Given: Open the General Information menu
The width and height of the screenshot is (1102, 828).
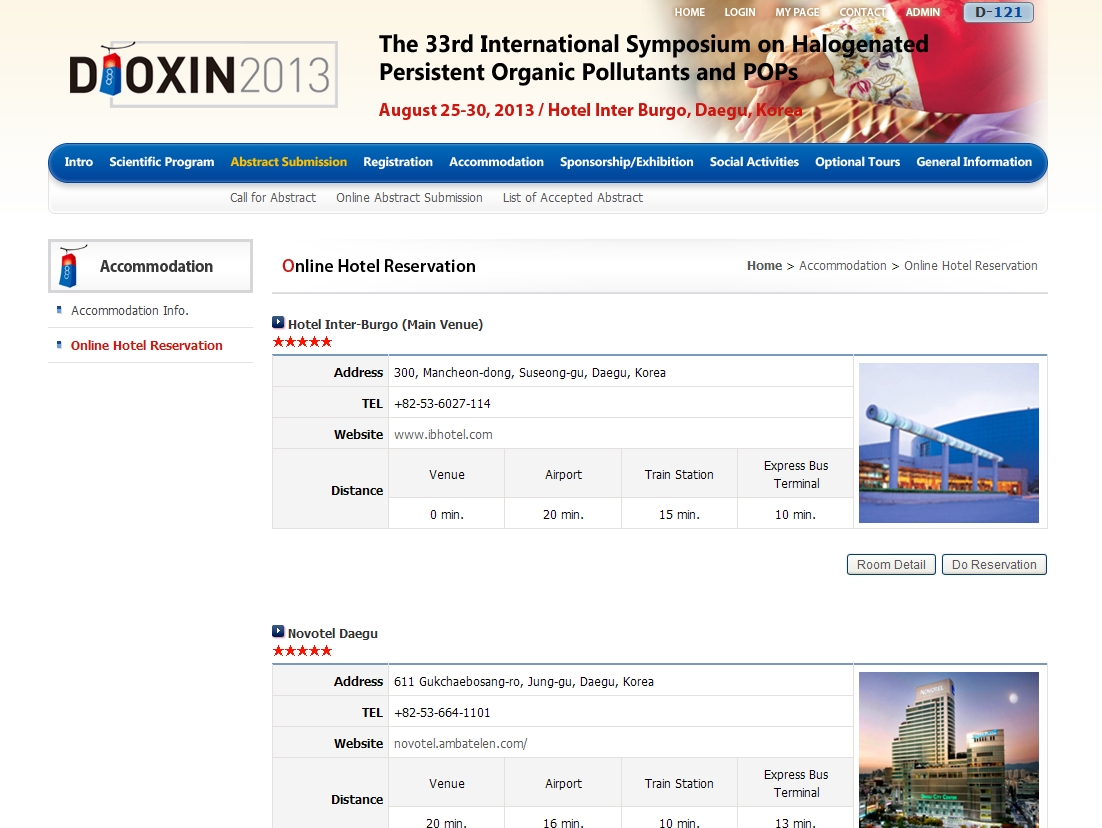Looking at the screenshot, I should [974, 162].
